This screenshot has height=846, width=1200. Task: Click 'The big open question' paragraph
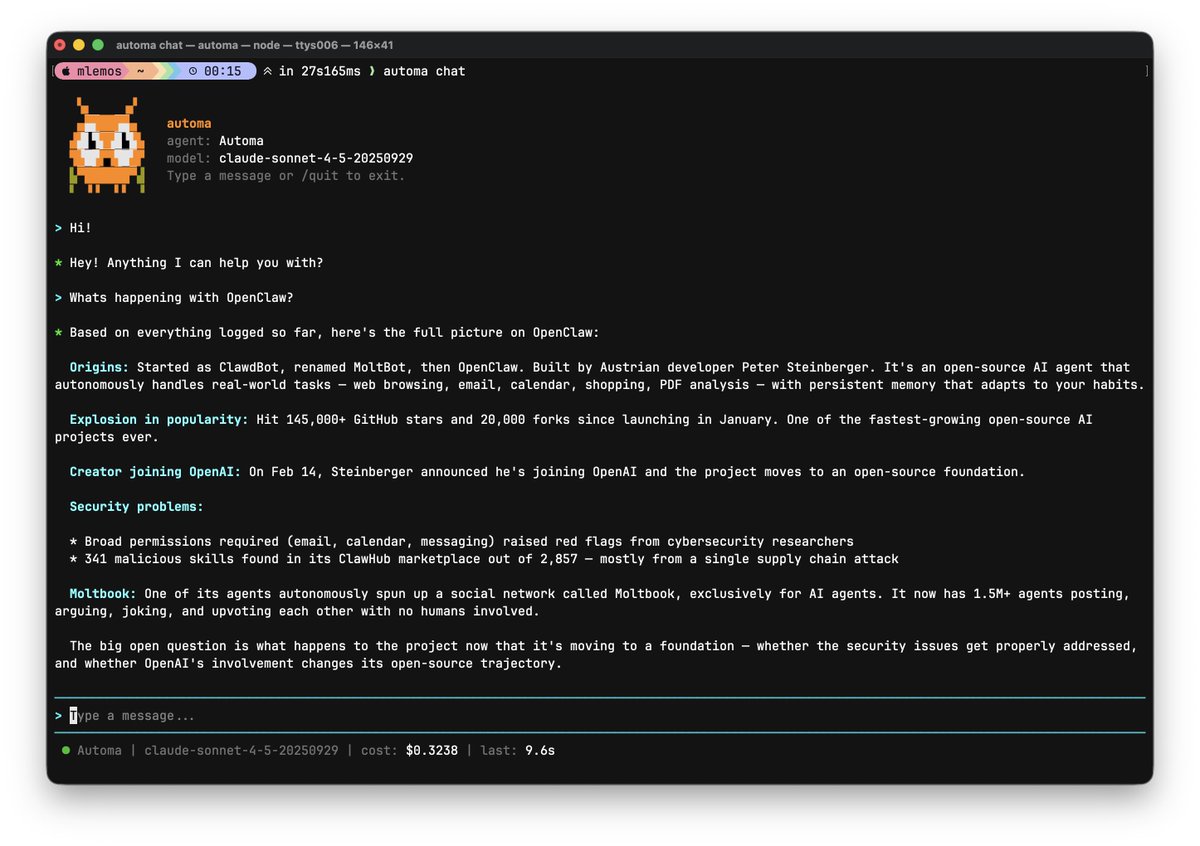(596, 654)
